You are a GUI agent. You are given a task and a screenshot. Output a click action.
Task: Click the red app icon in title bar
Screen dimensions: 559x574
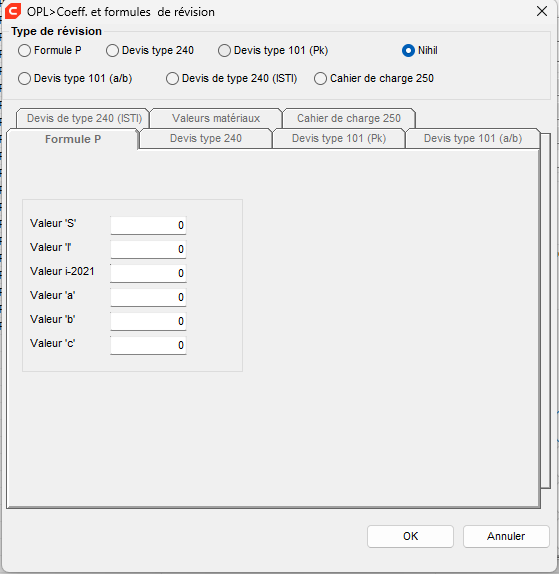point(13,11)
